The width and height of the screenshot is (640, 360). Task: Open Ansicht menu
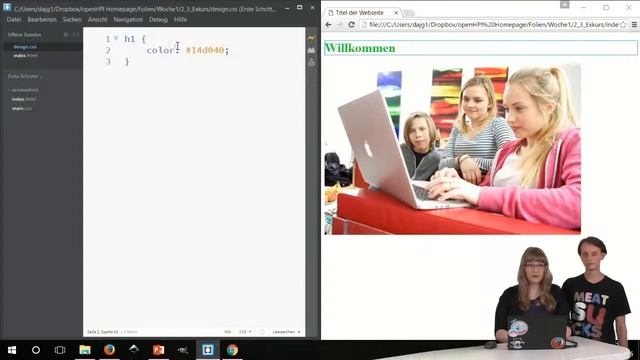98,20
